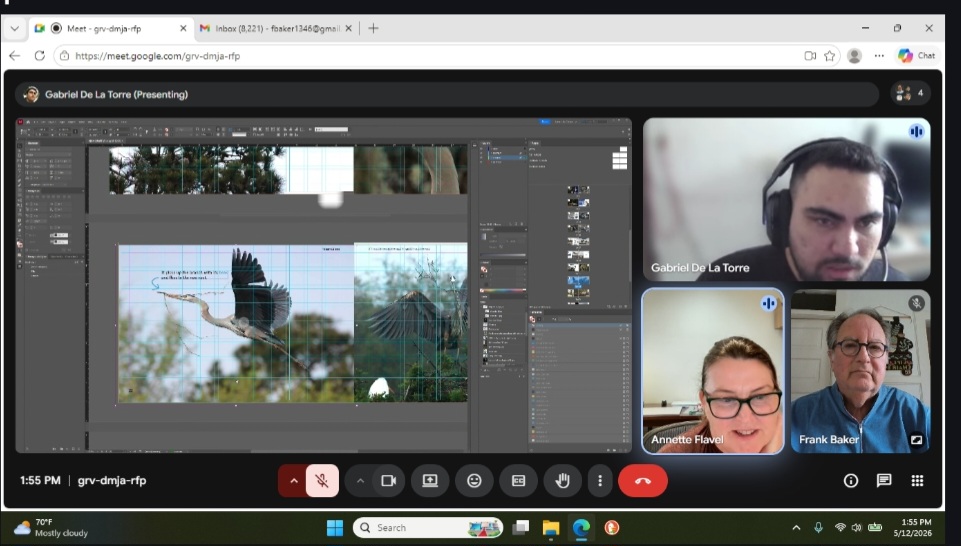Turn on closed captions
Viewport: 961px width, 546px height.
tap(518, 481)
